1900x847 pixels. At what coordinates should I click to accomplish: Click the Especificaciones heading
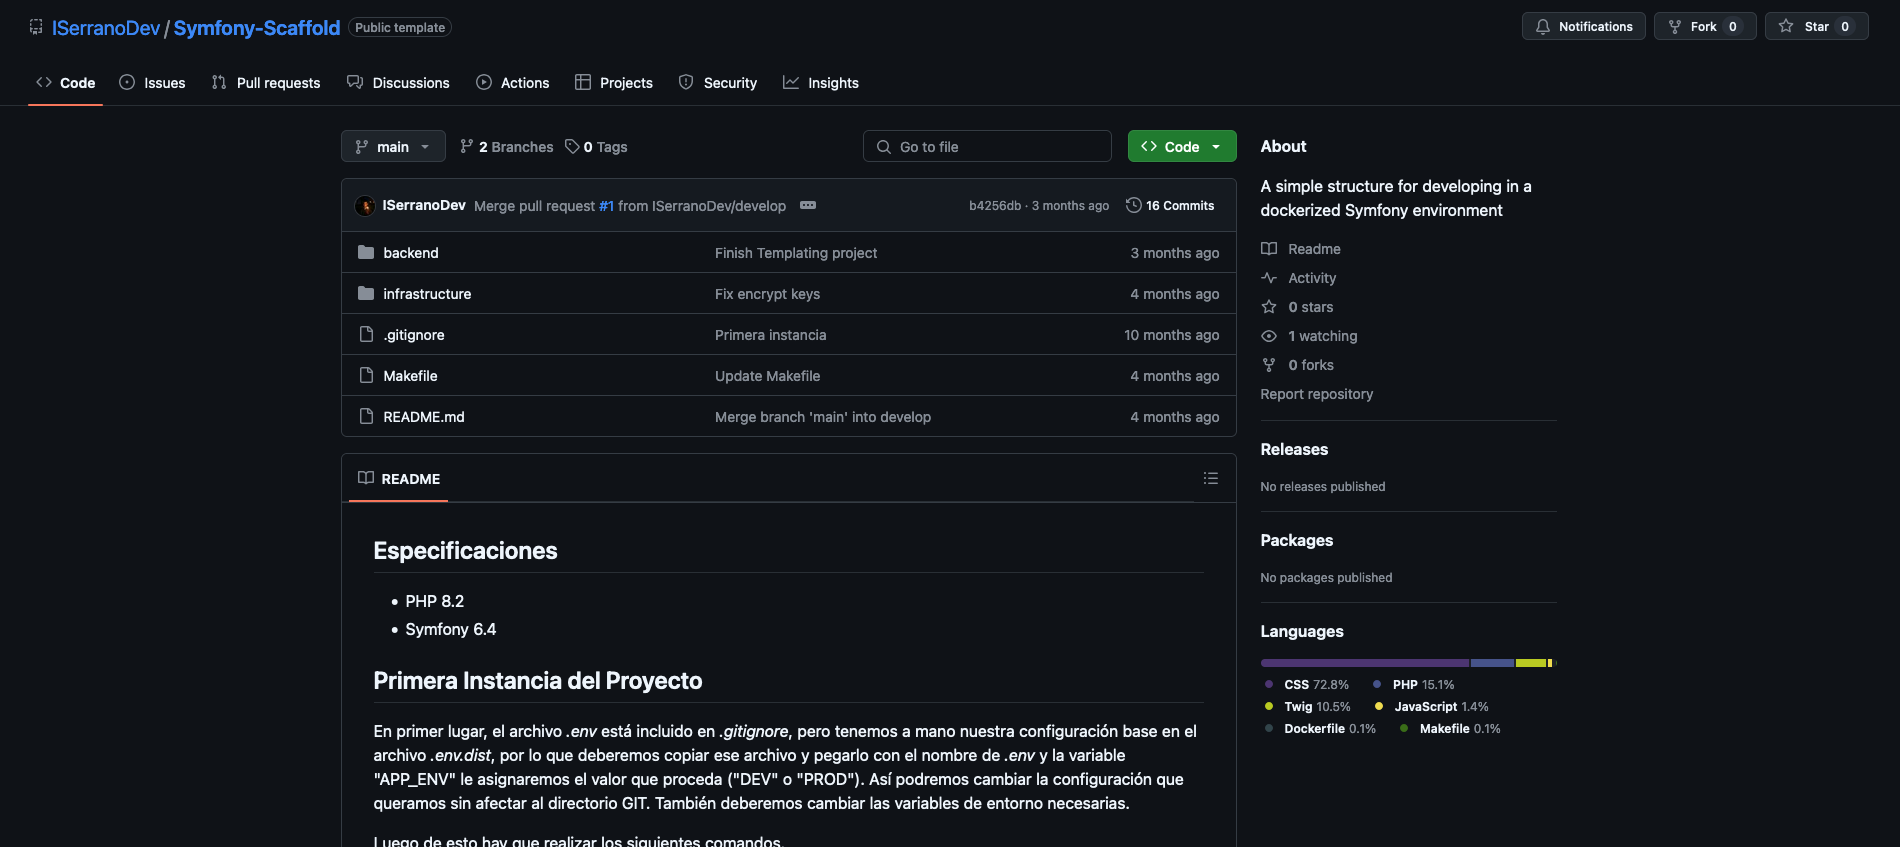click(x=465, y=551)
